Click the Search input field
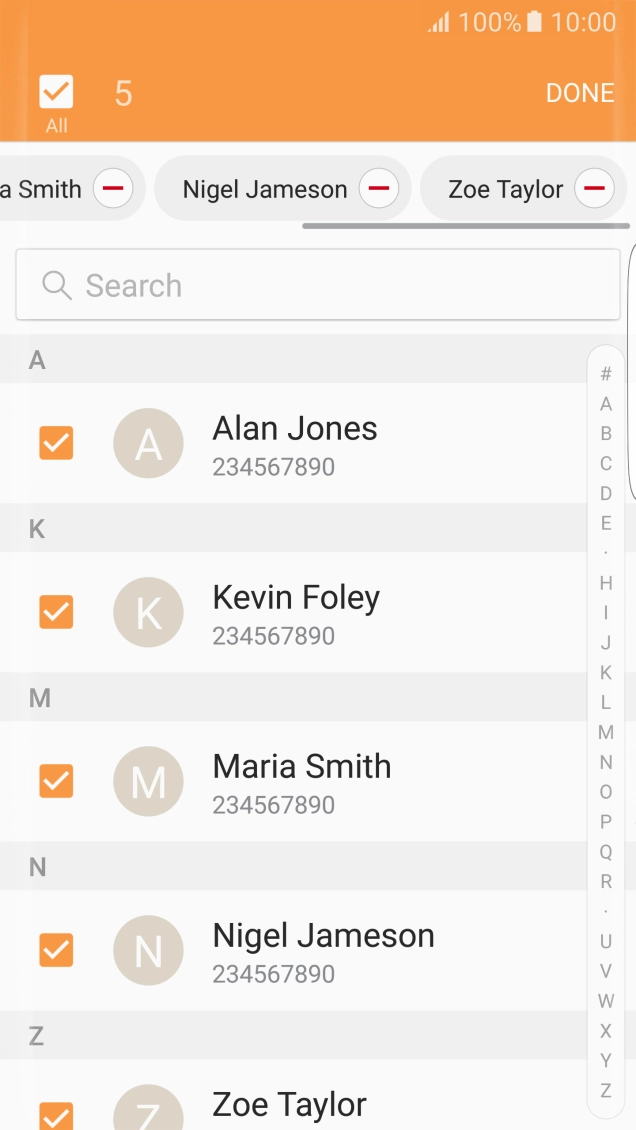Screen dimensions: 636x1130 coord(330,285)
